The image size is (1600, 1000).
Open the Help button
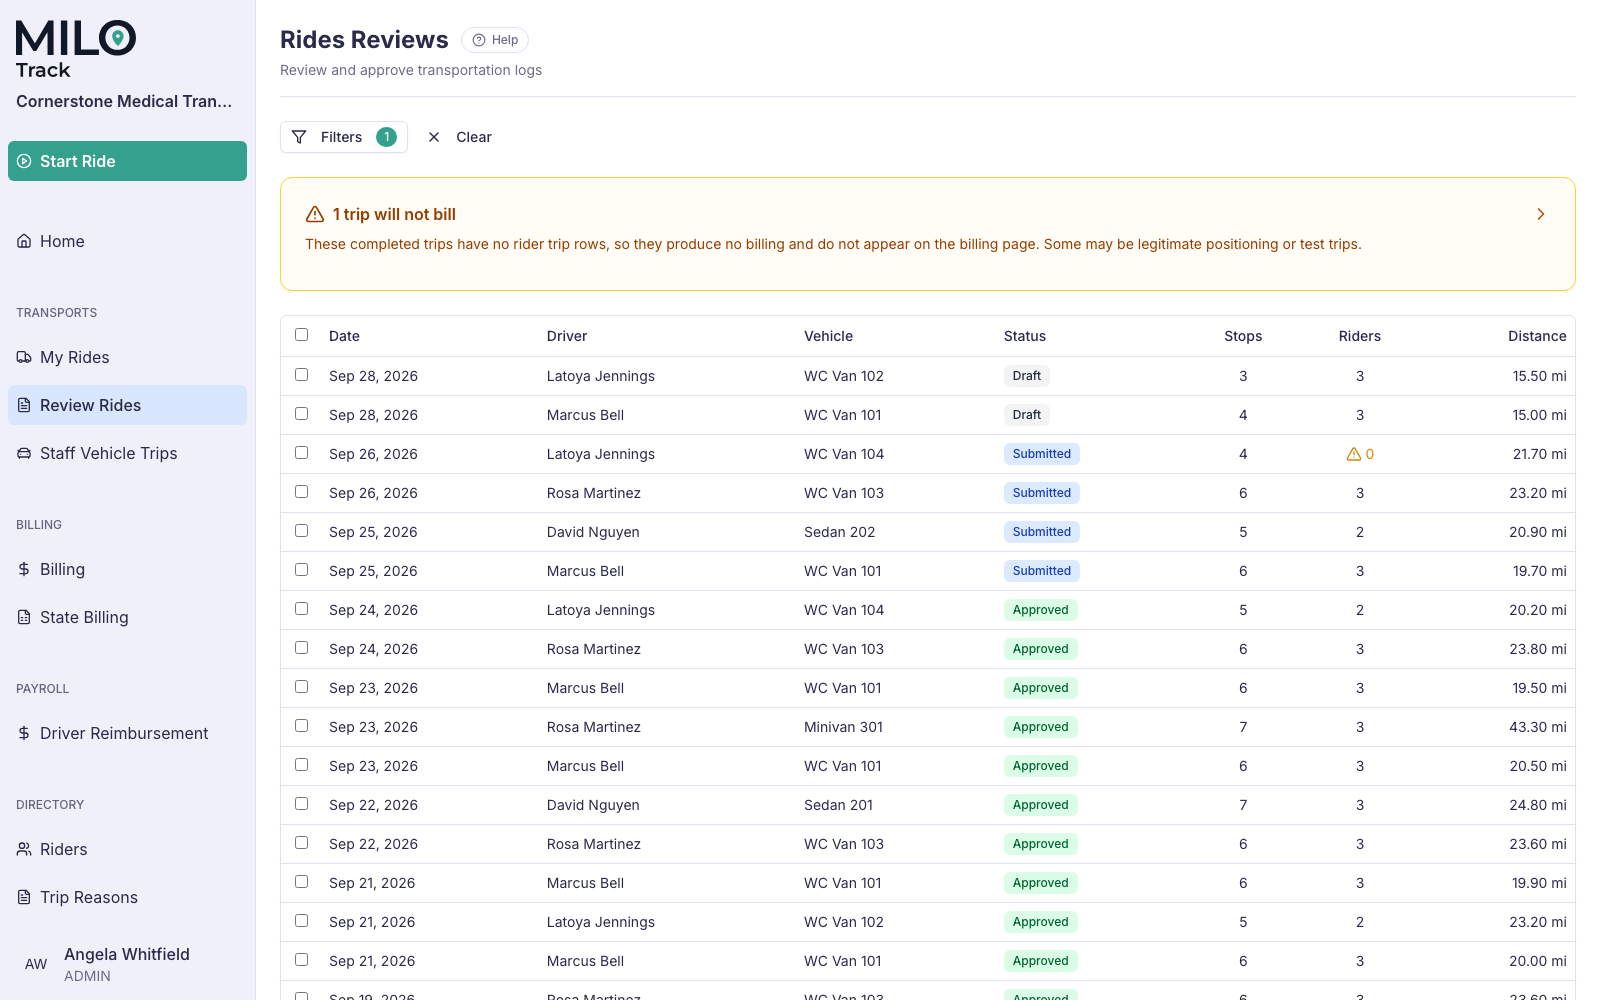(495, 40)
